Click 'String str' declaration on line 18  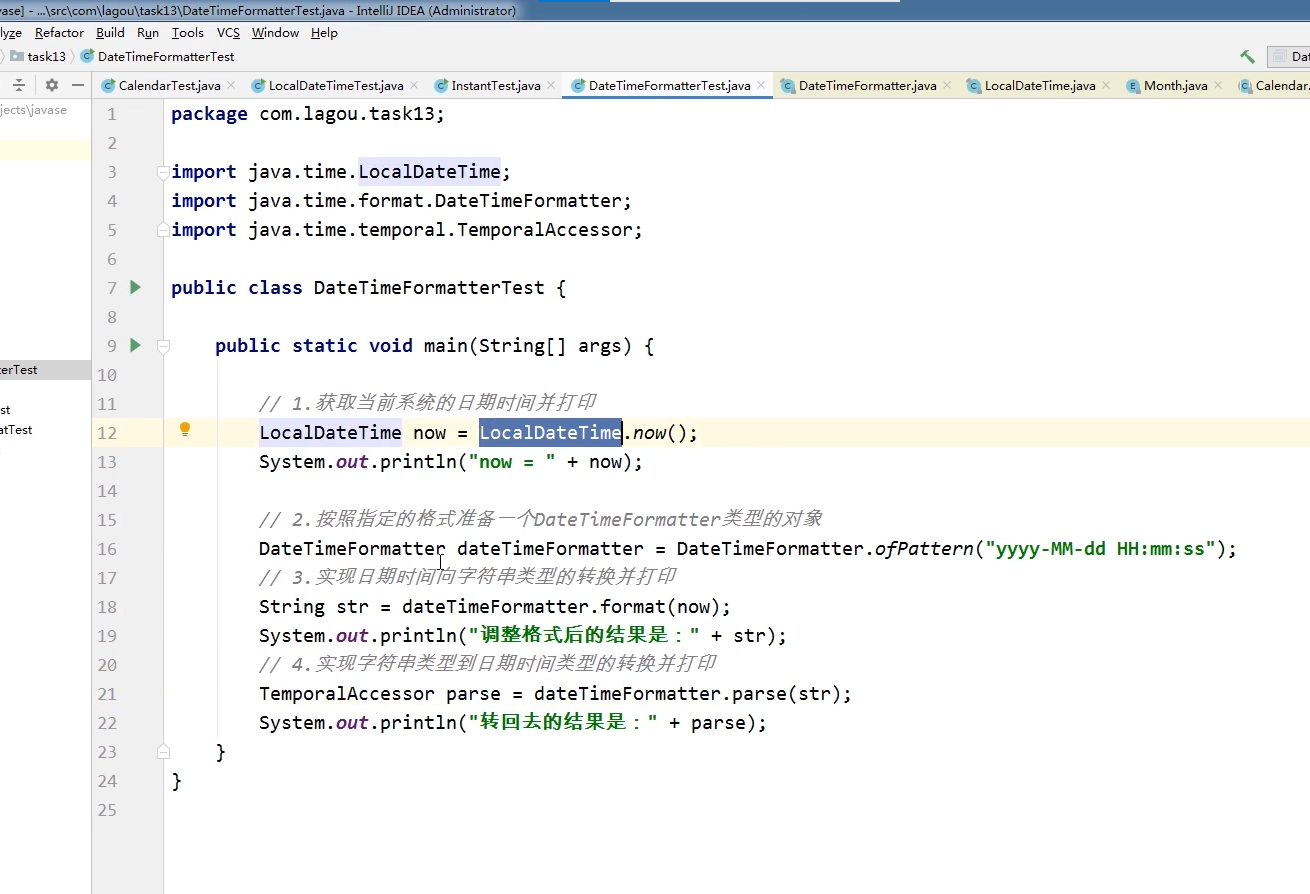(x=314, y=607)
